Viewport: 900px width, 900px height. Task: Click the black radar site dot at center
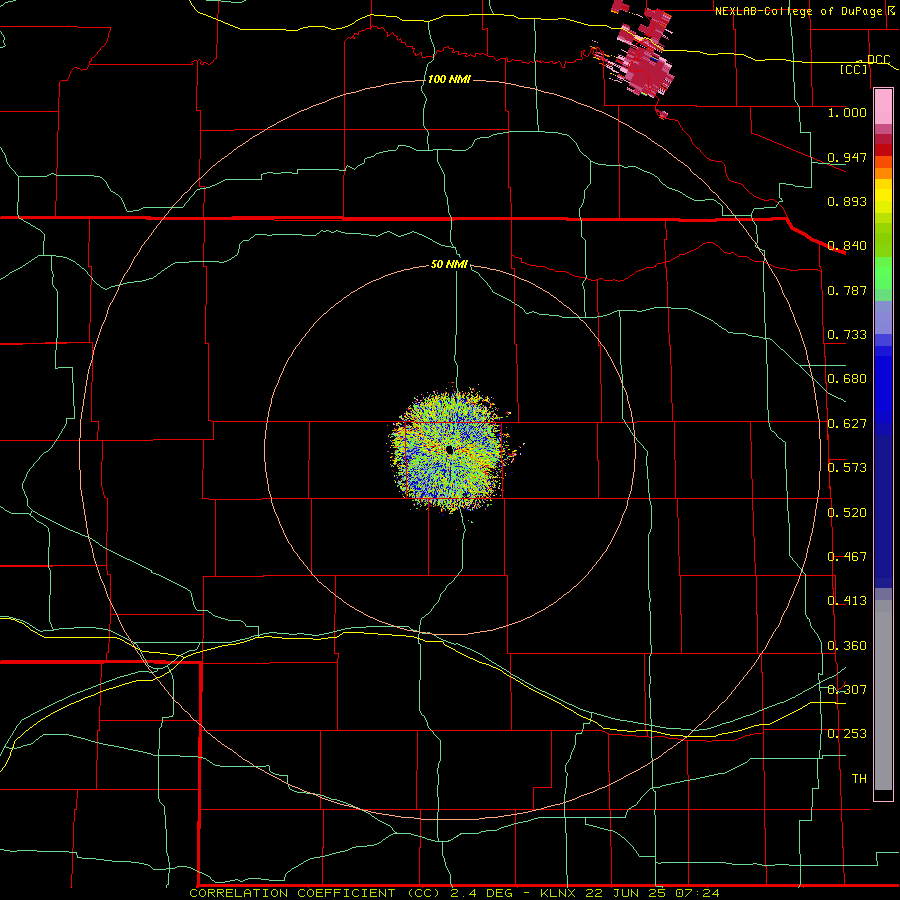[x=449, y=450]
